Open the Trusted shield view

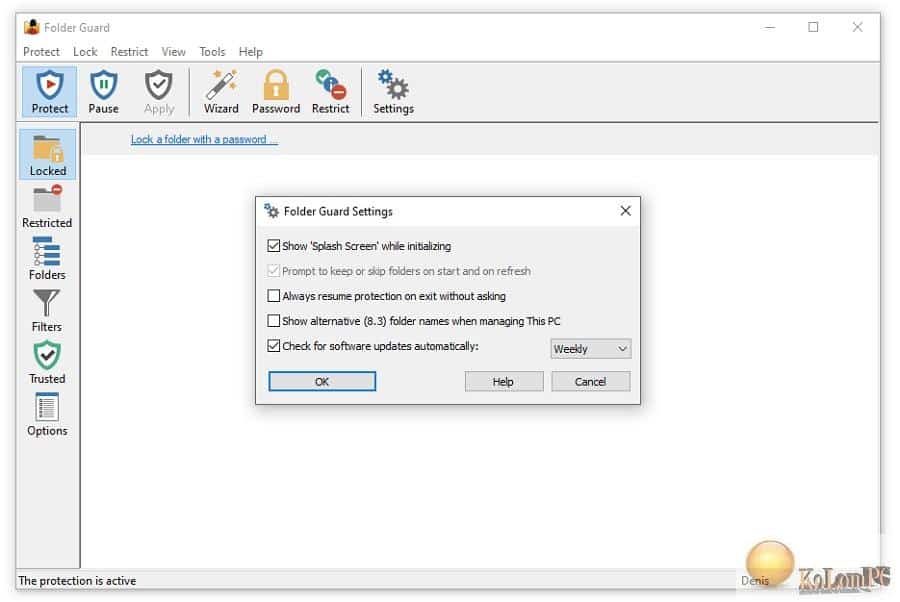(x=47, y=362)
